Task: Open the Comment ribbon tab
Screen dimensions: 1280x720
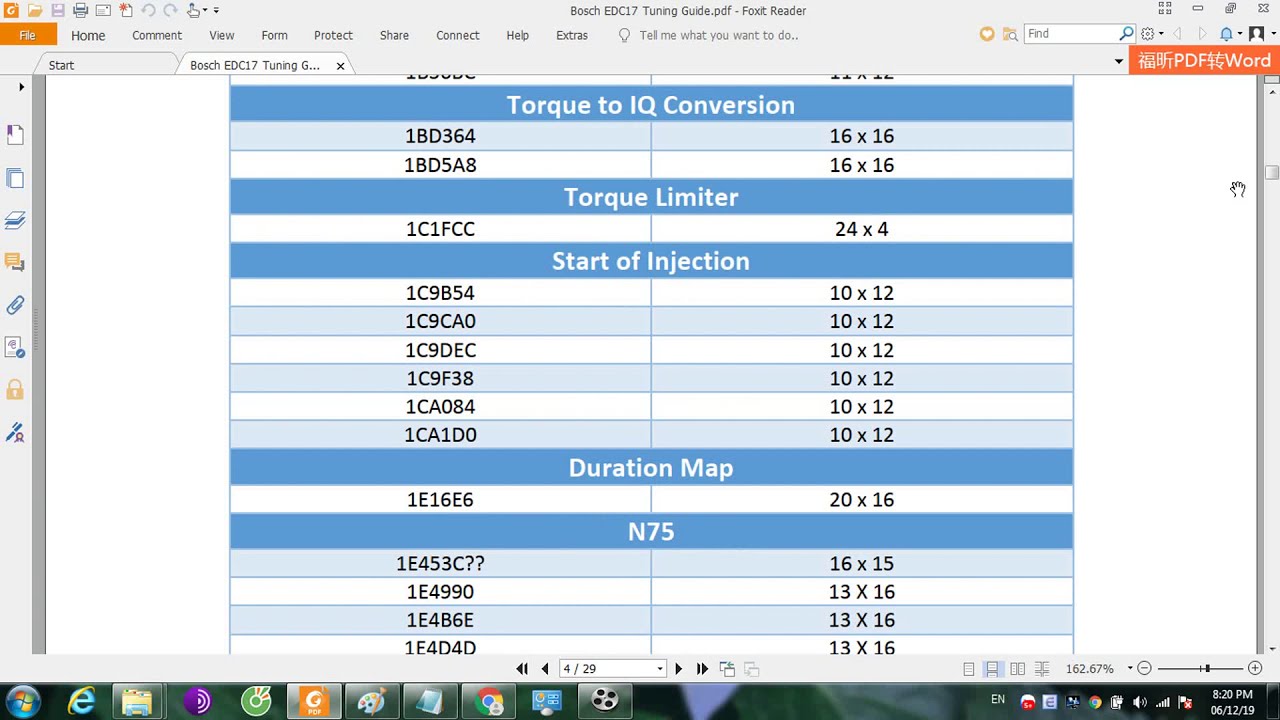Action: click(157, 35)
